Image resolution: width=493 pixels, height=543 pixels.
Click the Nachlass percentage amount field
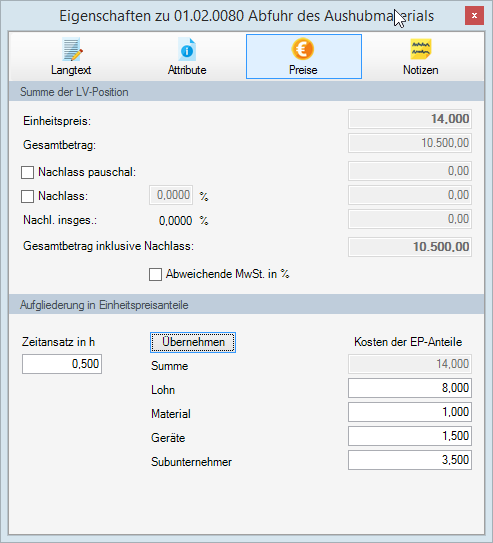coord(410,195)
